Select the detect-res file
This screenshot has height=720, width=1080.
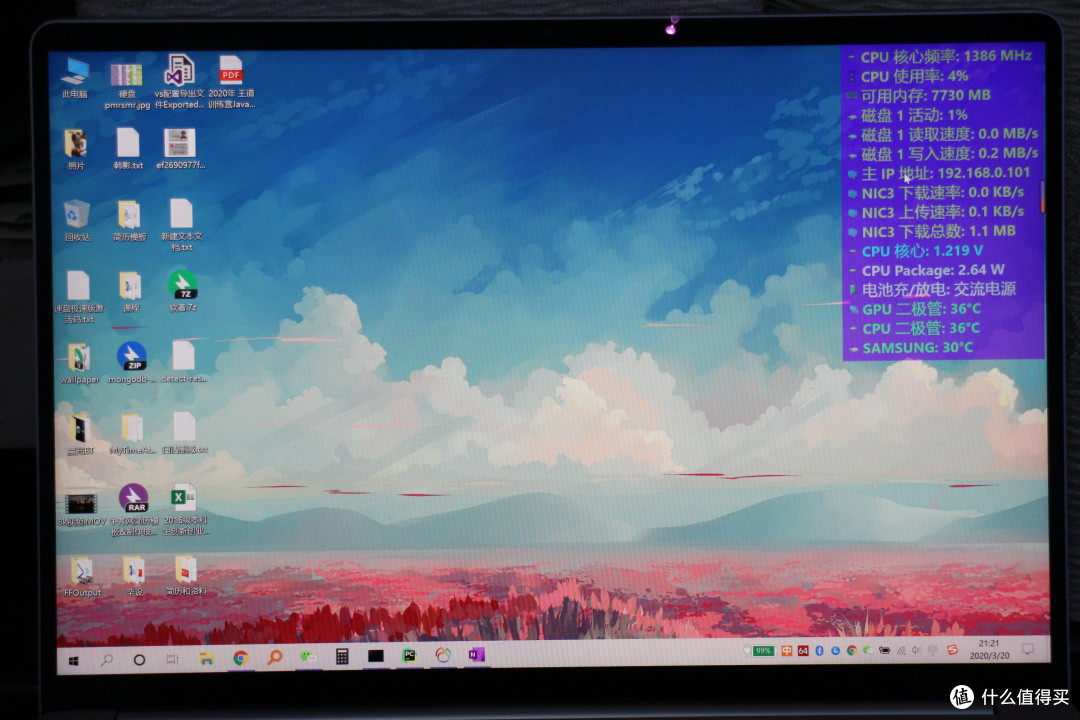(184, 362)
